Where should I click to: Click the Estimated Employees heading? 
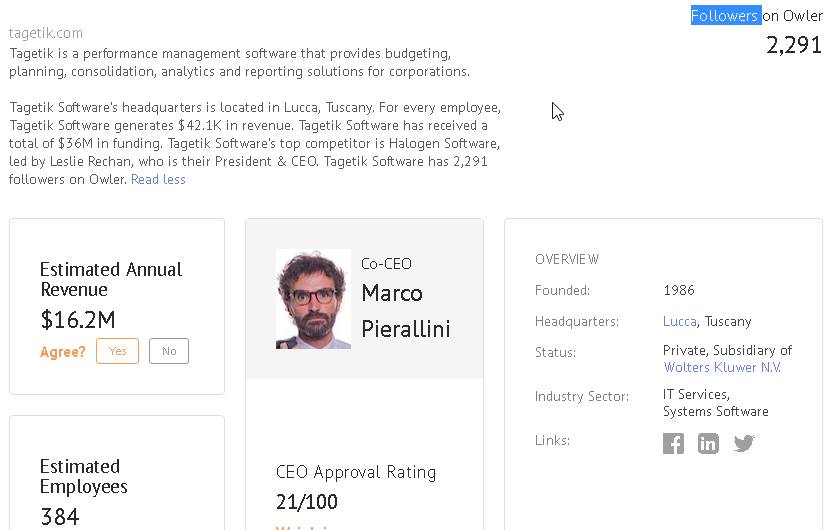coord(84,476)
